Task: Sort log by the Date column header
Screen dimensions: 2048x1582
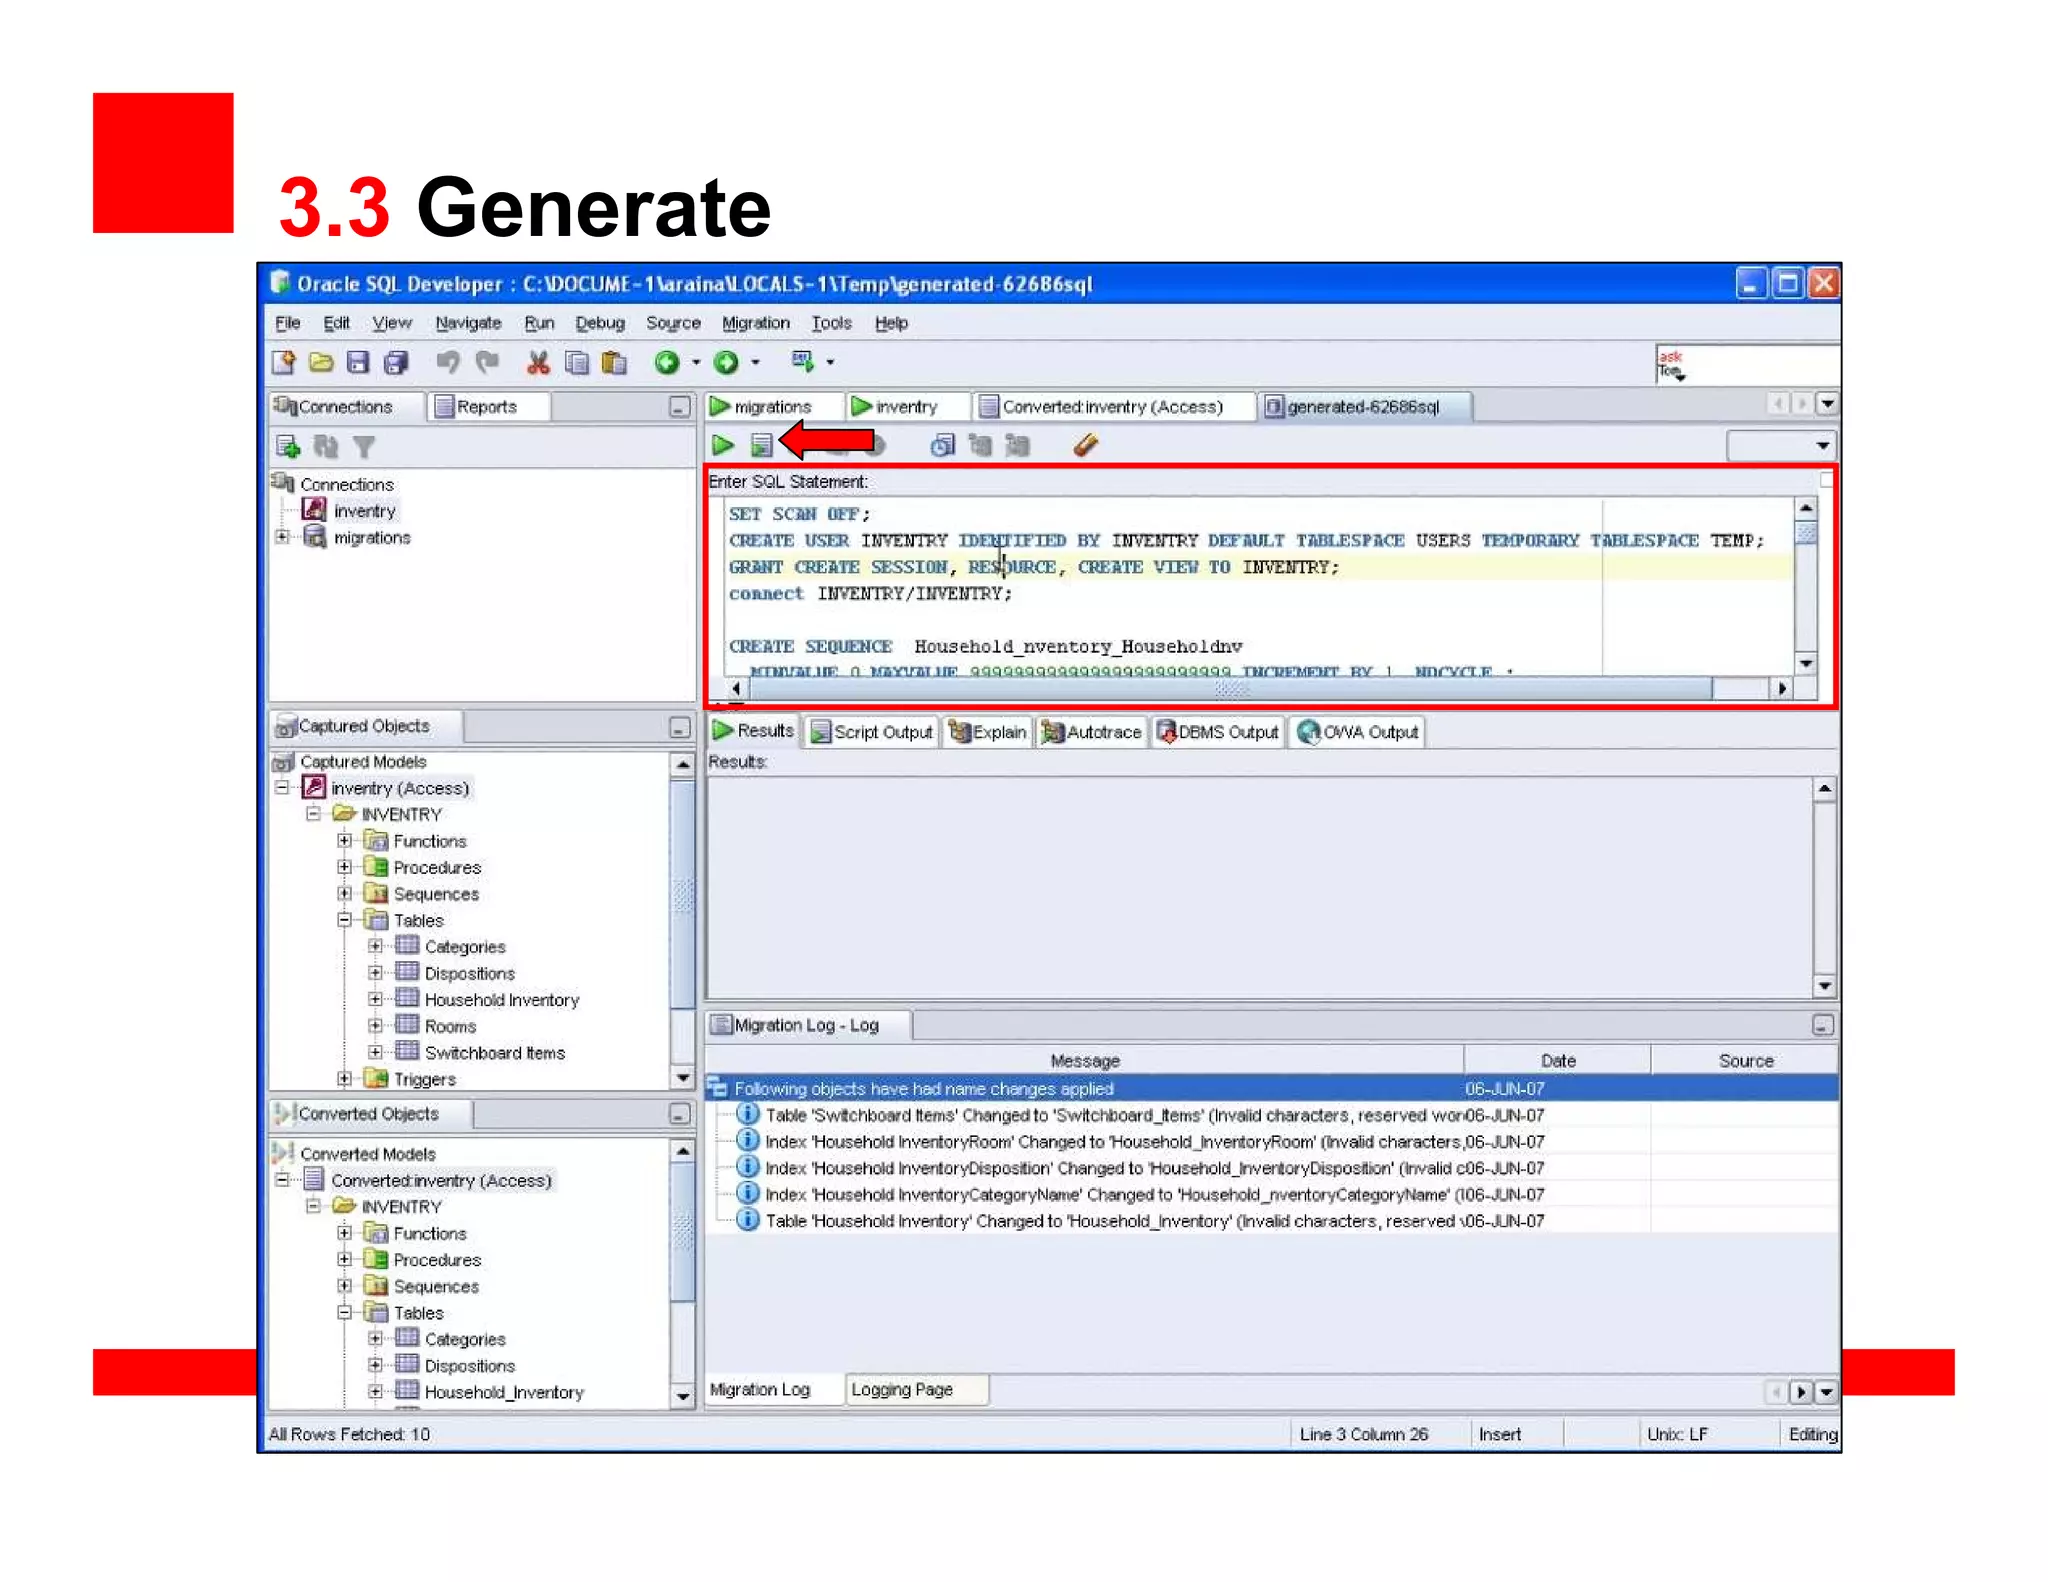Action: tap(1558, 1061)
